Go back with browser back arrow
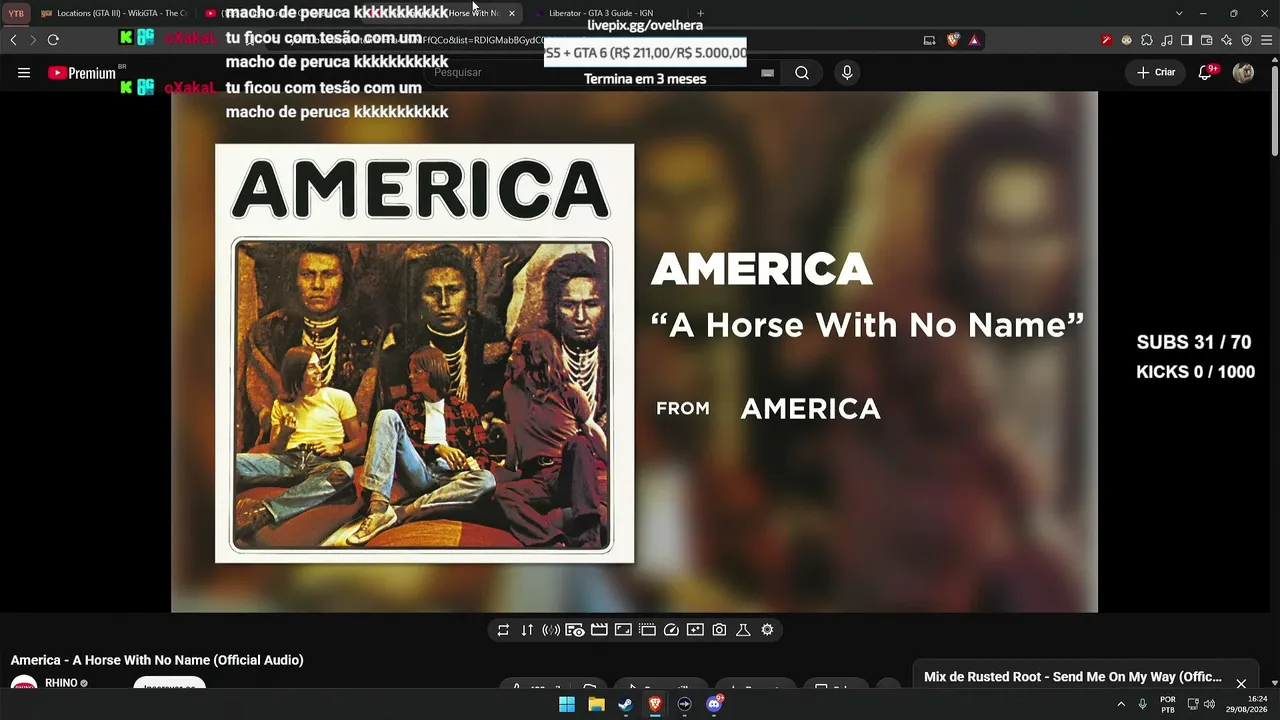The width and height of the screenshot is (1280, 720). [x=13, y=40]
